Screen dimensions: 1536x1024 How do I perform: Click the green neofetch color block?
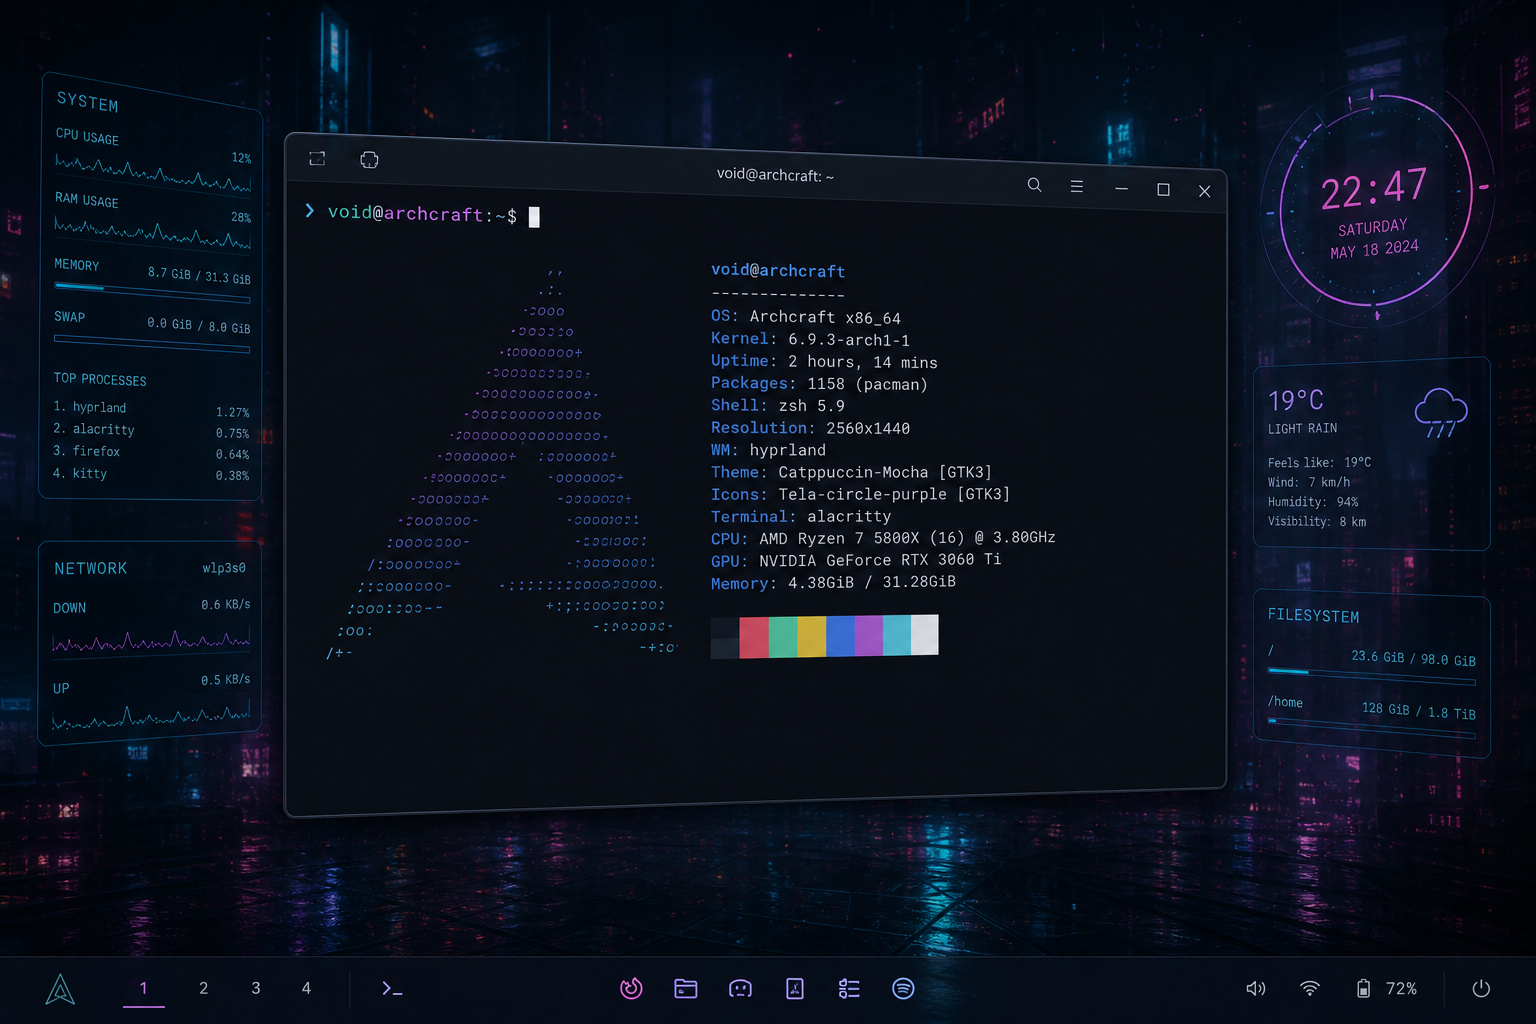pos(783,637)
